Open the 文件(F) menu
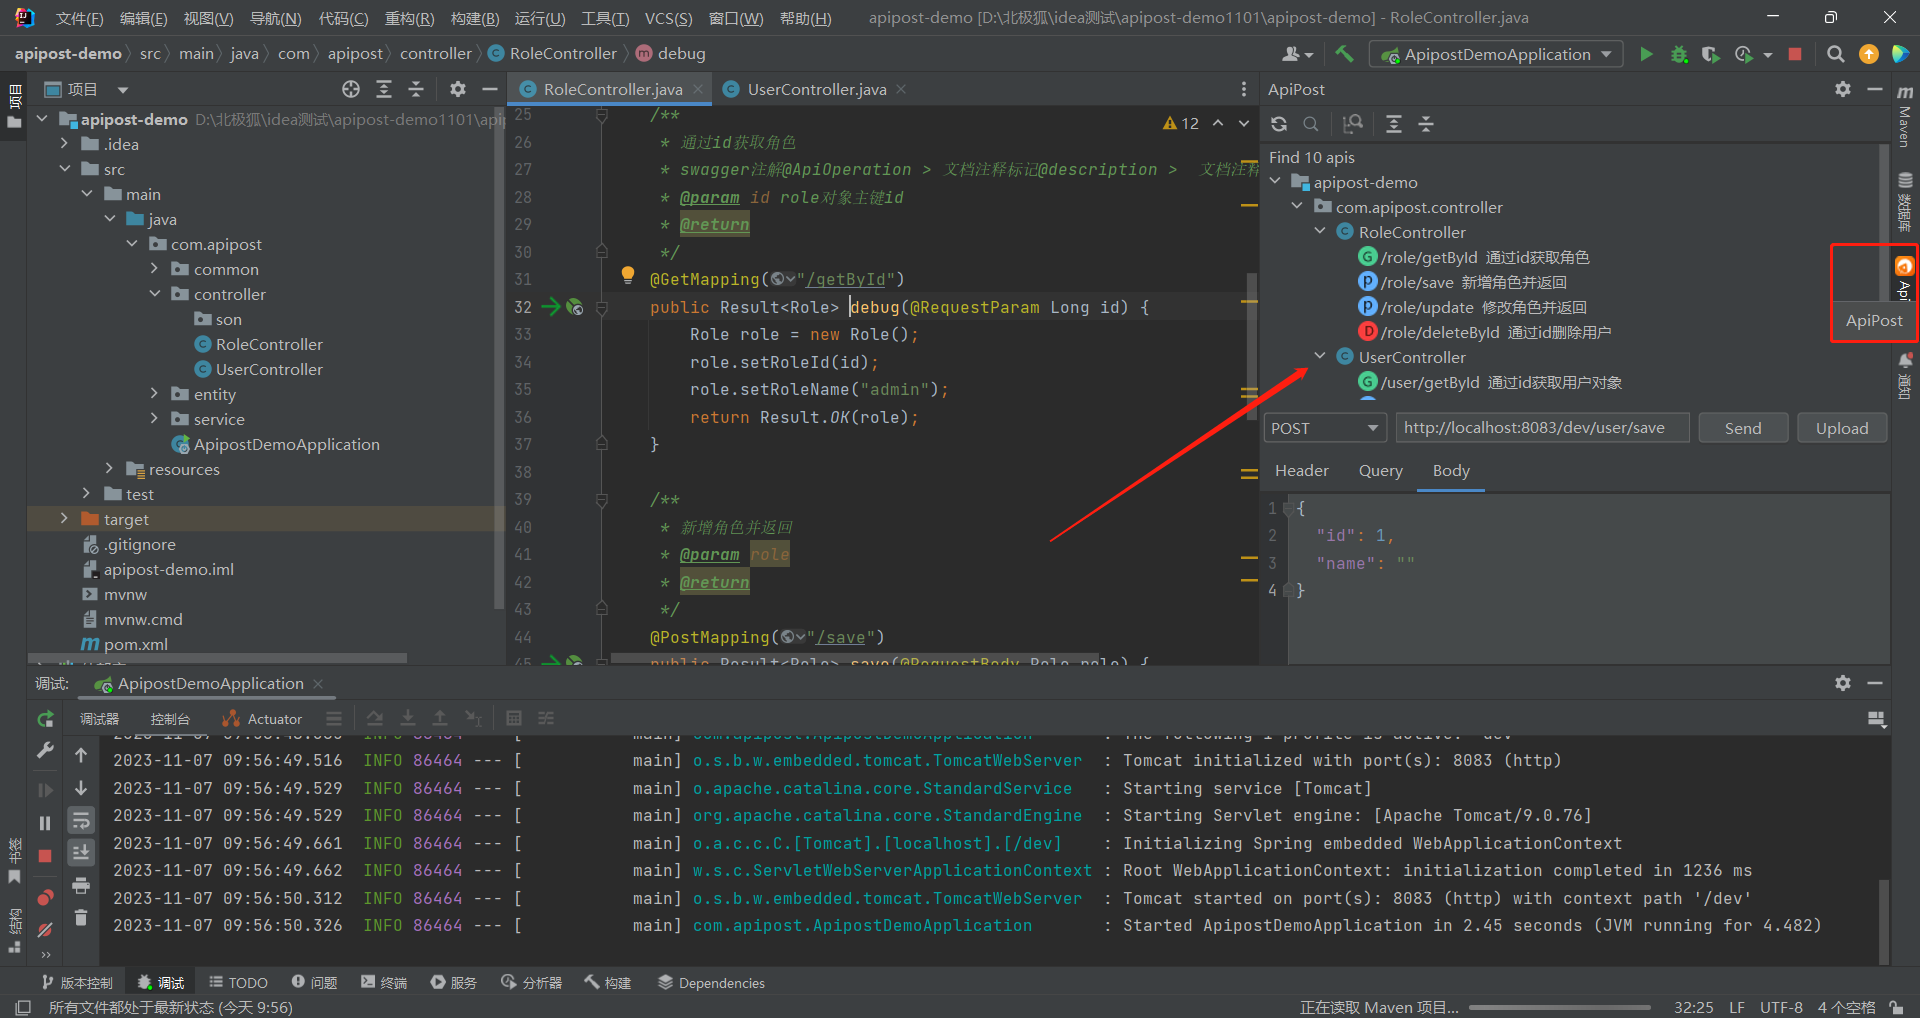The height and width of the screenshot is (1018, 1920). (79, 18)
